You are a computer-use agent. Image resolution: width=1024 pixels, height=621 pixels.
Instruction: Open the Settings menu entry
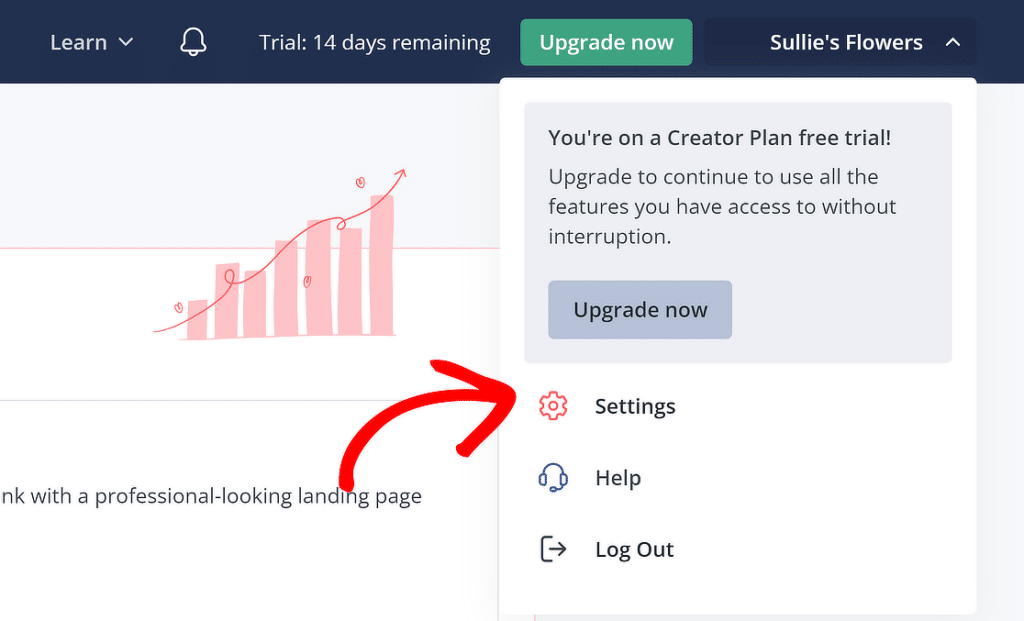click(634, 405)
